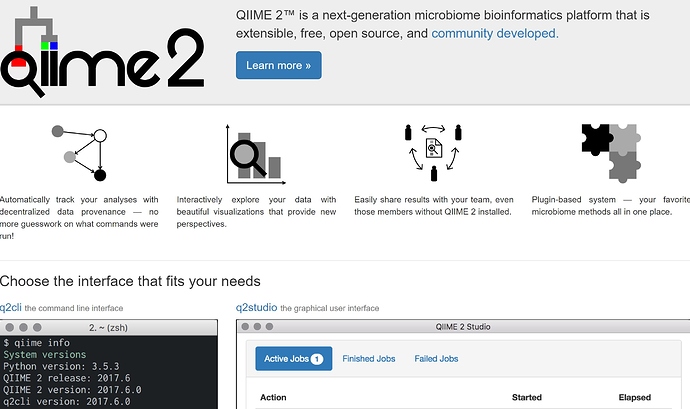Click the Learn more button
This screenshot has height=409, width=690.
[279, 65]
